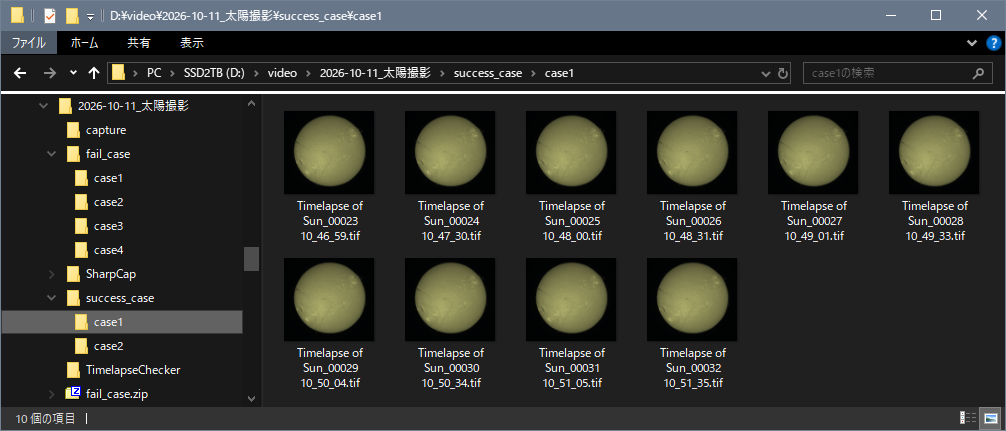
Task: Click video in the address breadcrumb
Action: 282,73
